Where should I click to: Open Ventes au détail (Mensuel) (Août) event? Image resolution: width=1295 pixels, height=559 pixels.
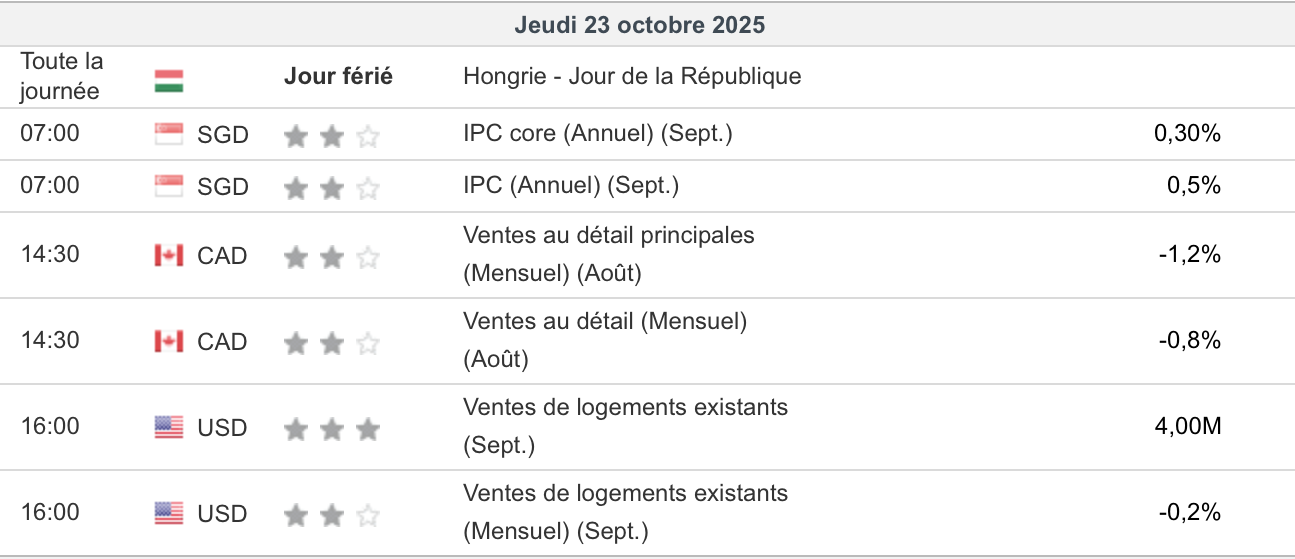(x=604, y=340)
